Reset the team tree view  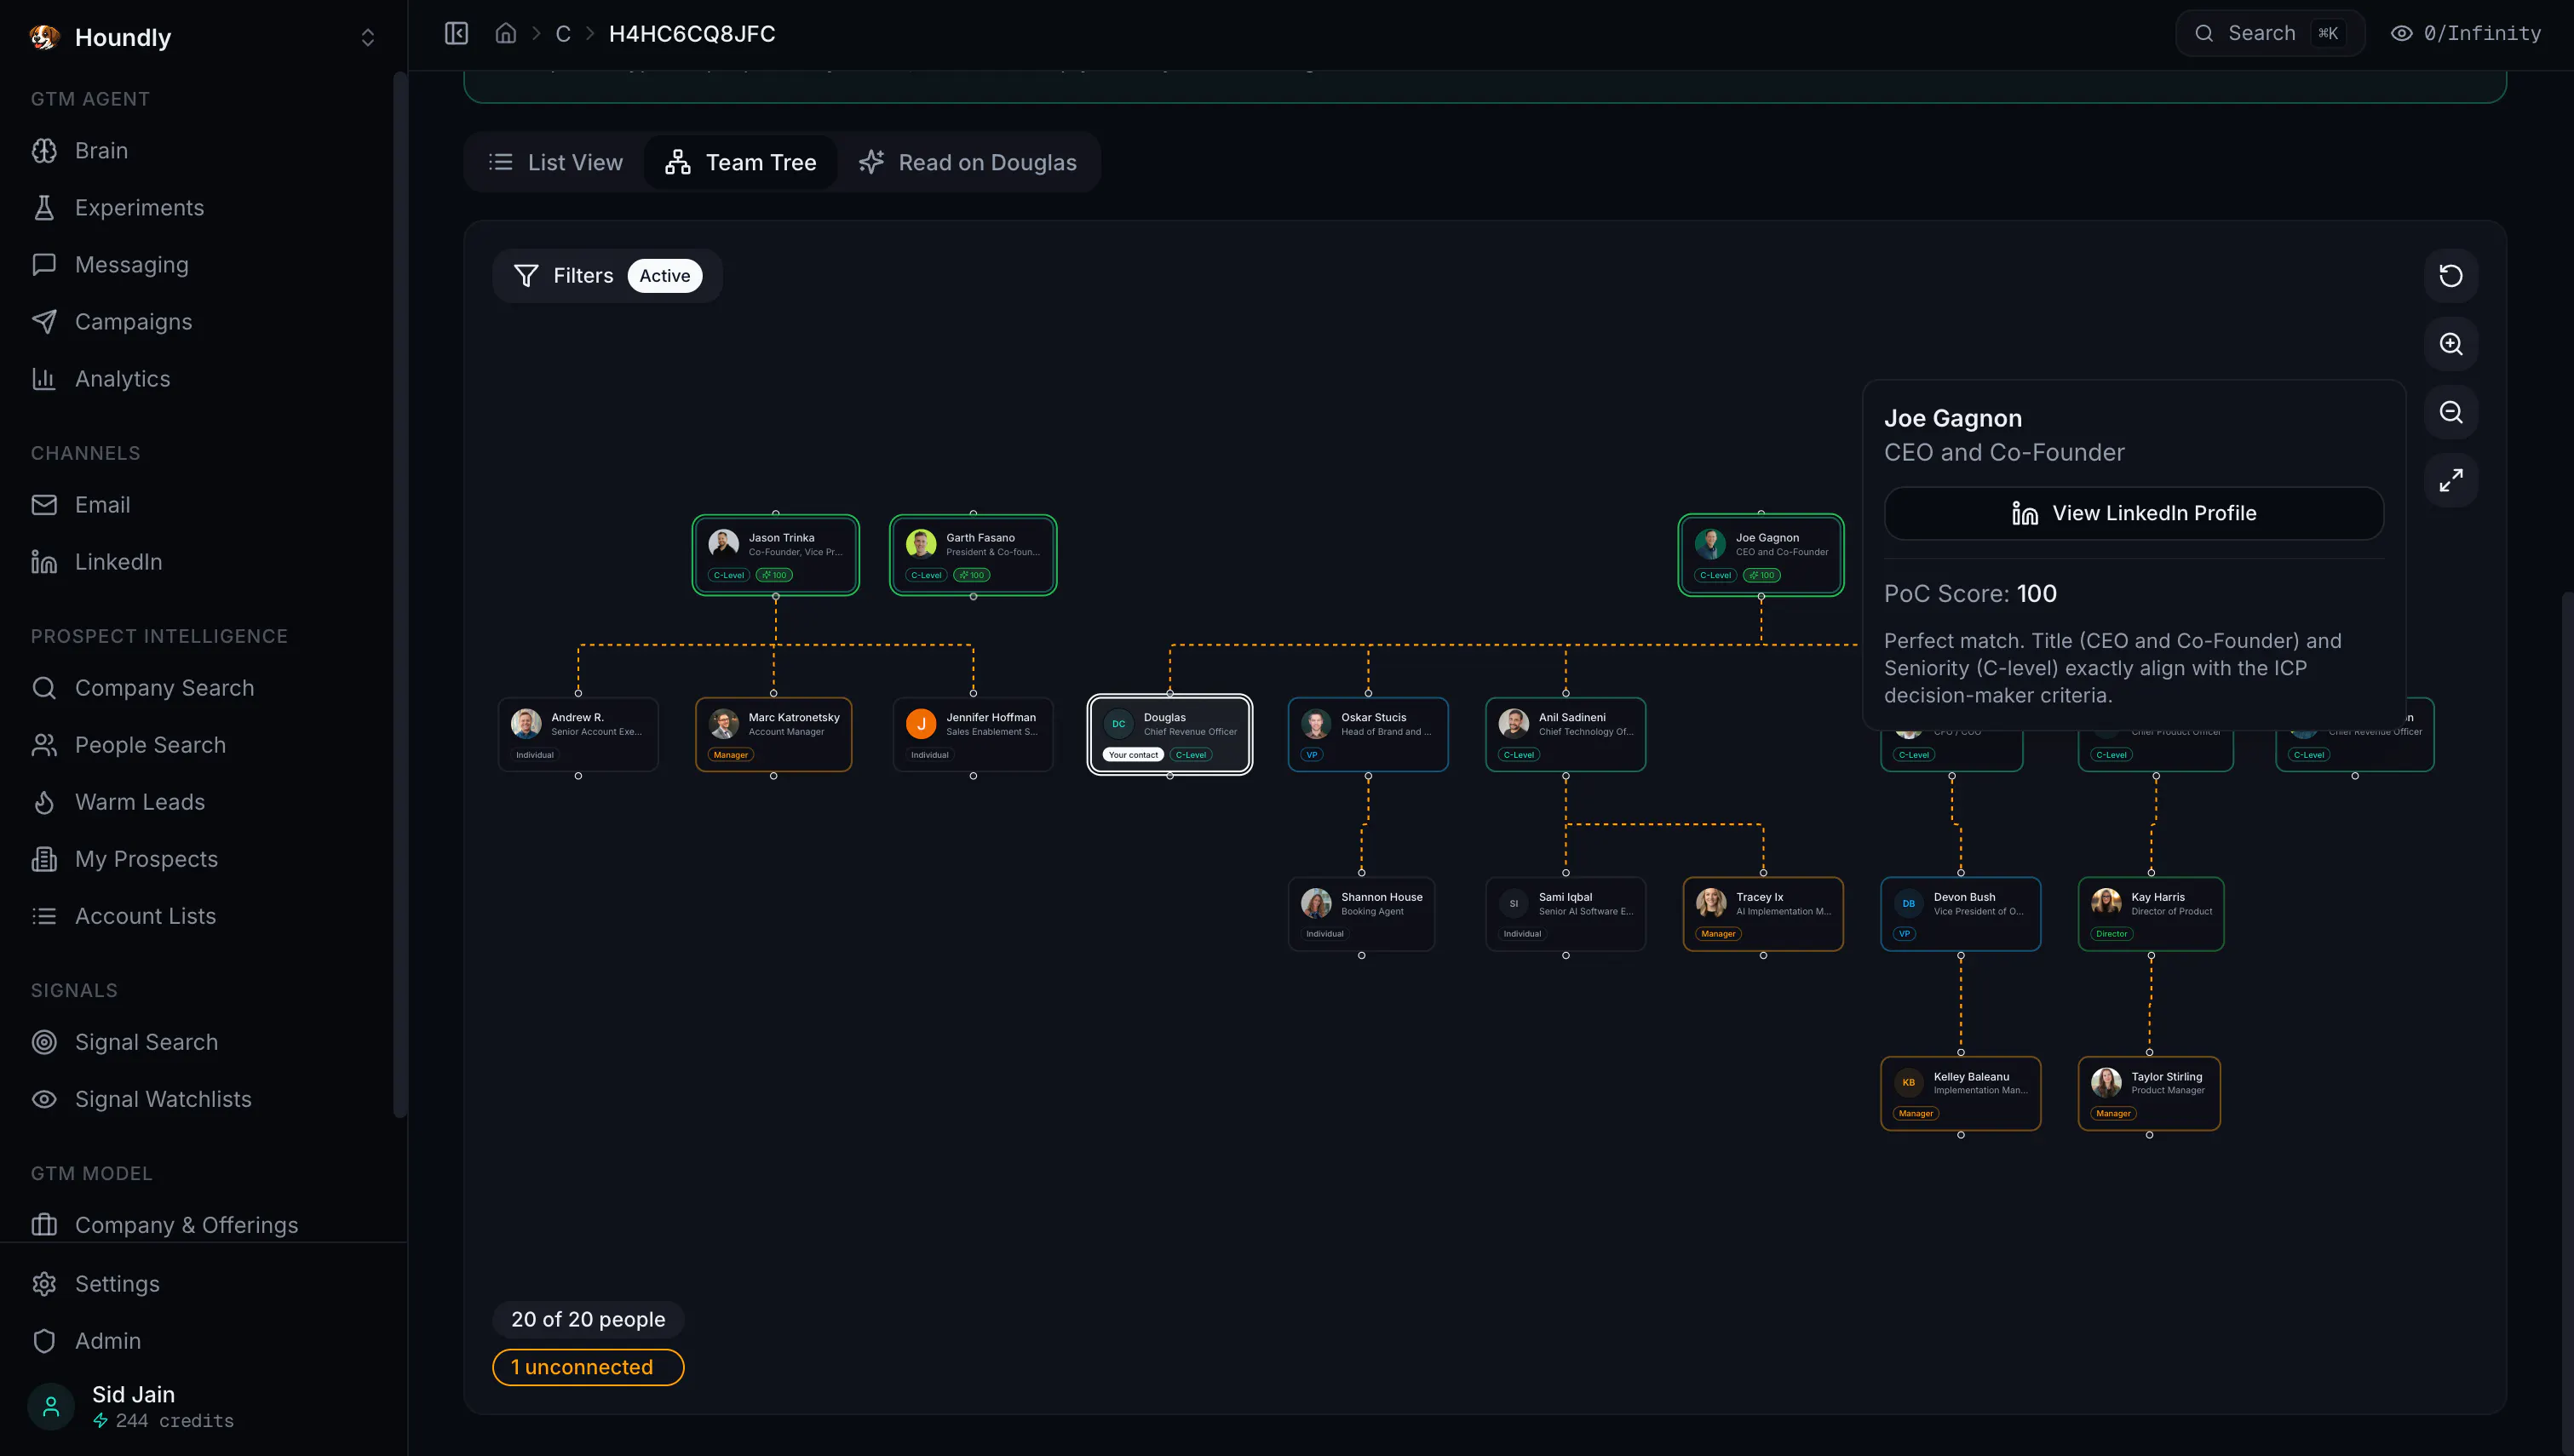pos(2450,275)
